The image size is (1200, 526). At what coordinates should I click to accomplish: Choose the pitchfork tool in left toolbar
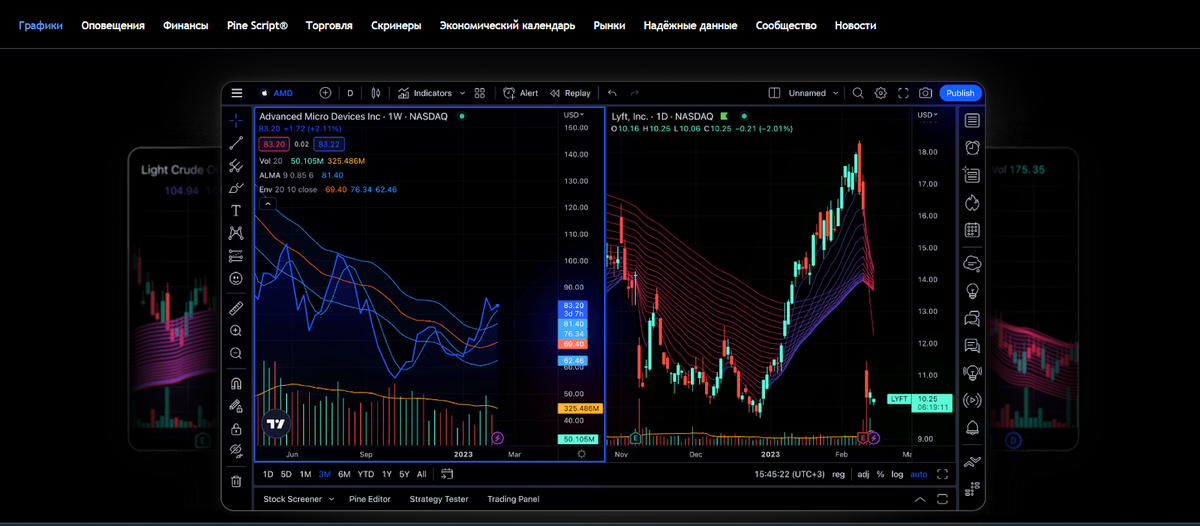tap(236, 166)
